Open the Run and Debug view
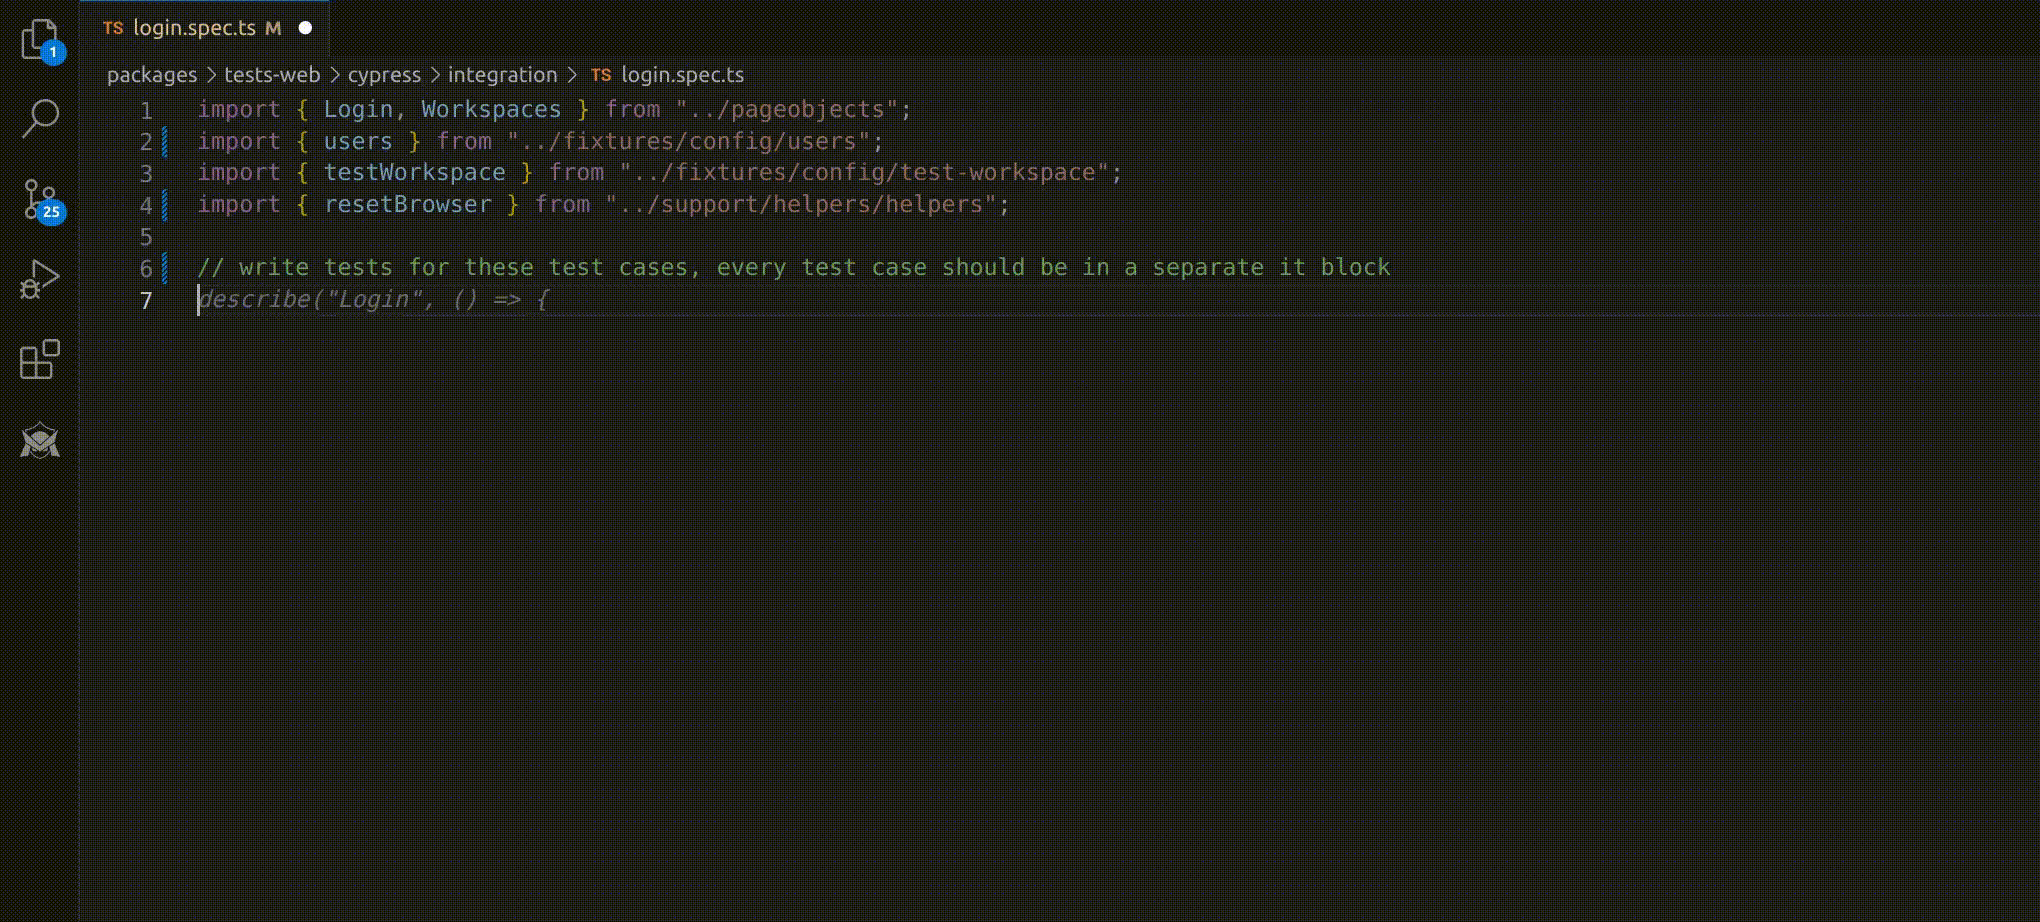2040x922 pixels. pyautogui.click(x=40, y=279)
